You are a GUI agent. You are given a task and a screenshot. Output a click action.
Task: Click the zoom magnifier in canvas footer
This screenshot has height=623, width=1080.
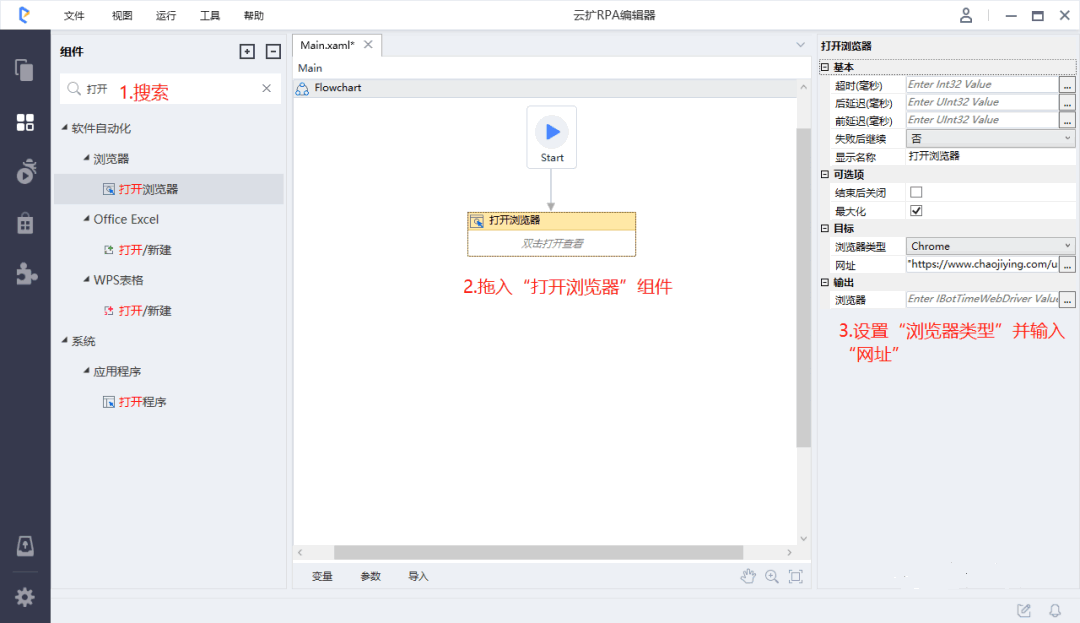click(772, 576)
